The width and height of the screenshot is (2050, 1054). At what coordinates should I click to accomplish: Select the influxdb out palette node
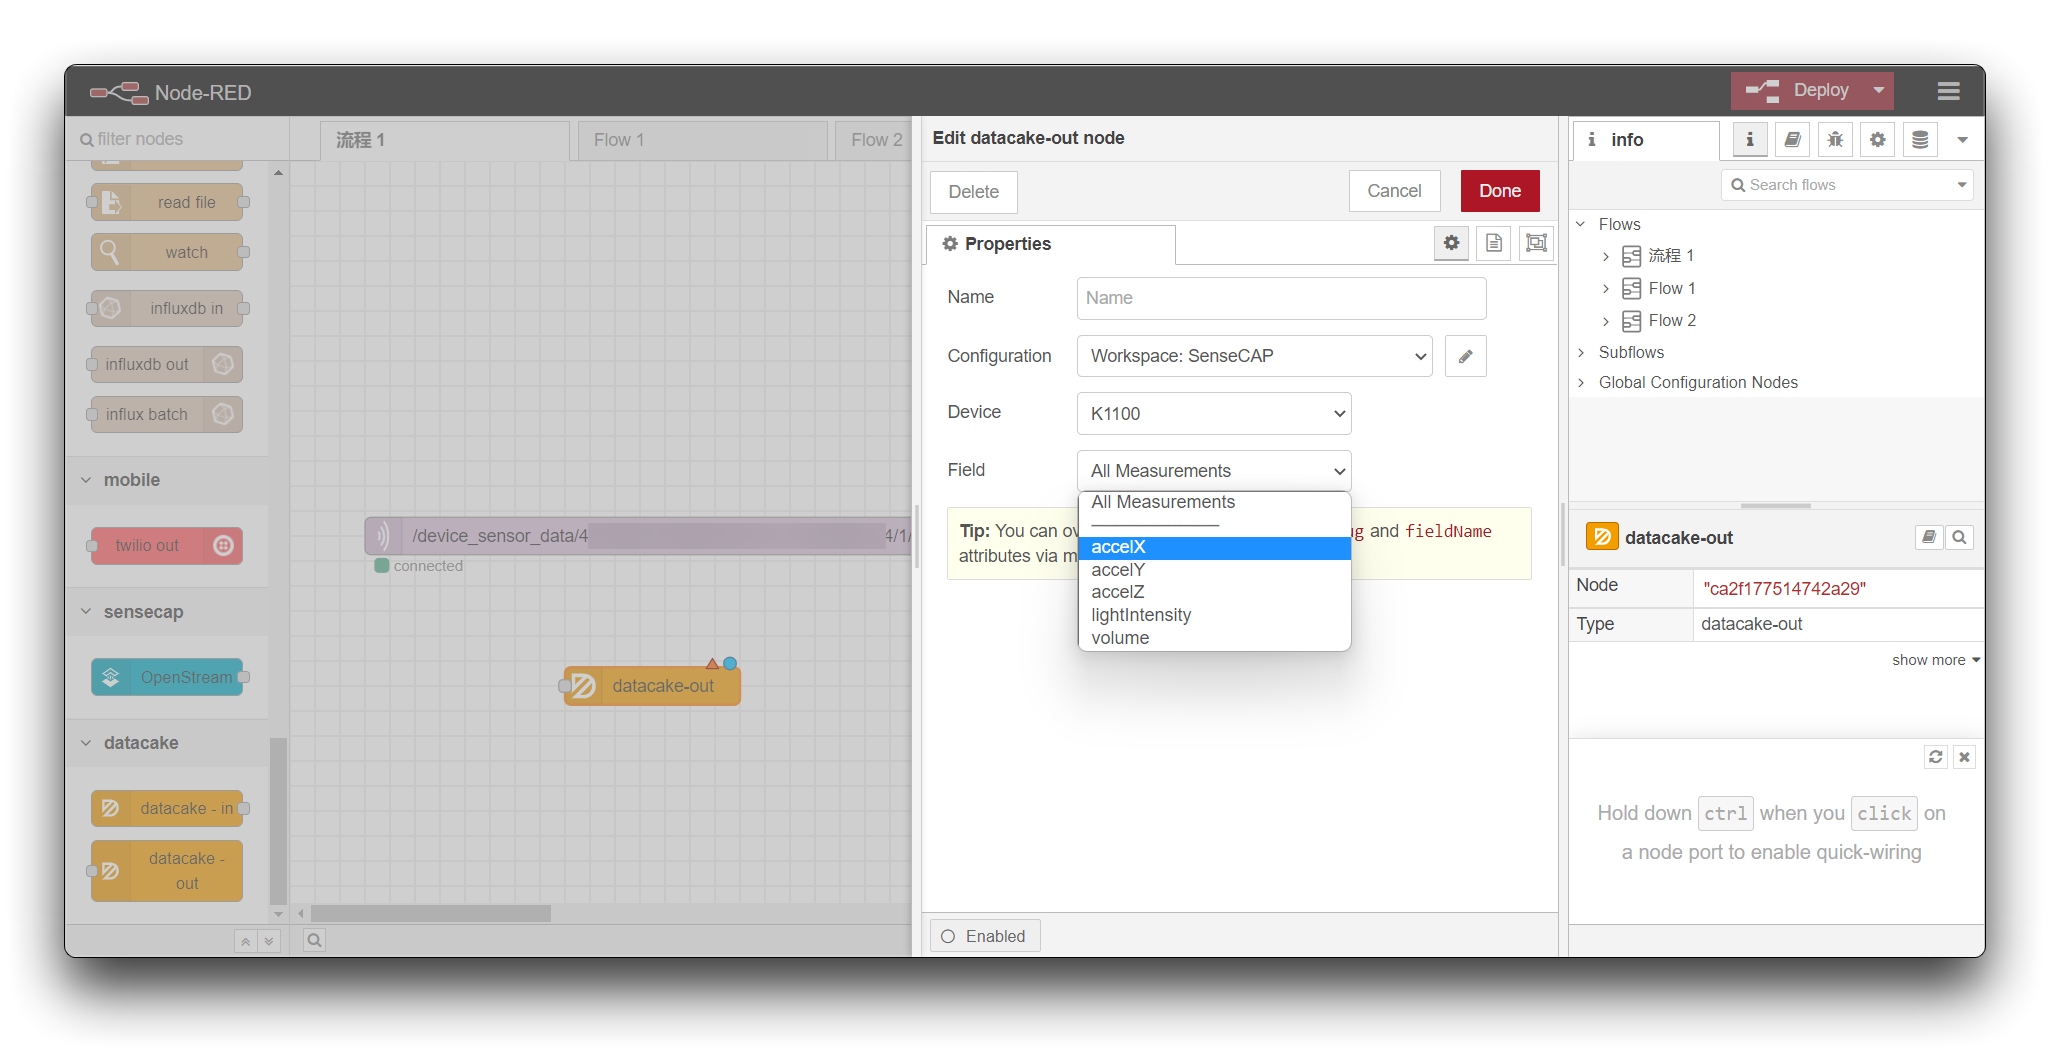[x=167, y=364]
